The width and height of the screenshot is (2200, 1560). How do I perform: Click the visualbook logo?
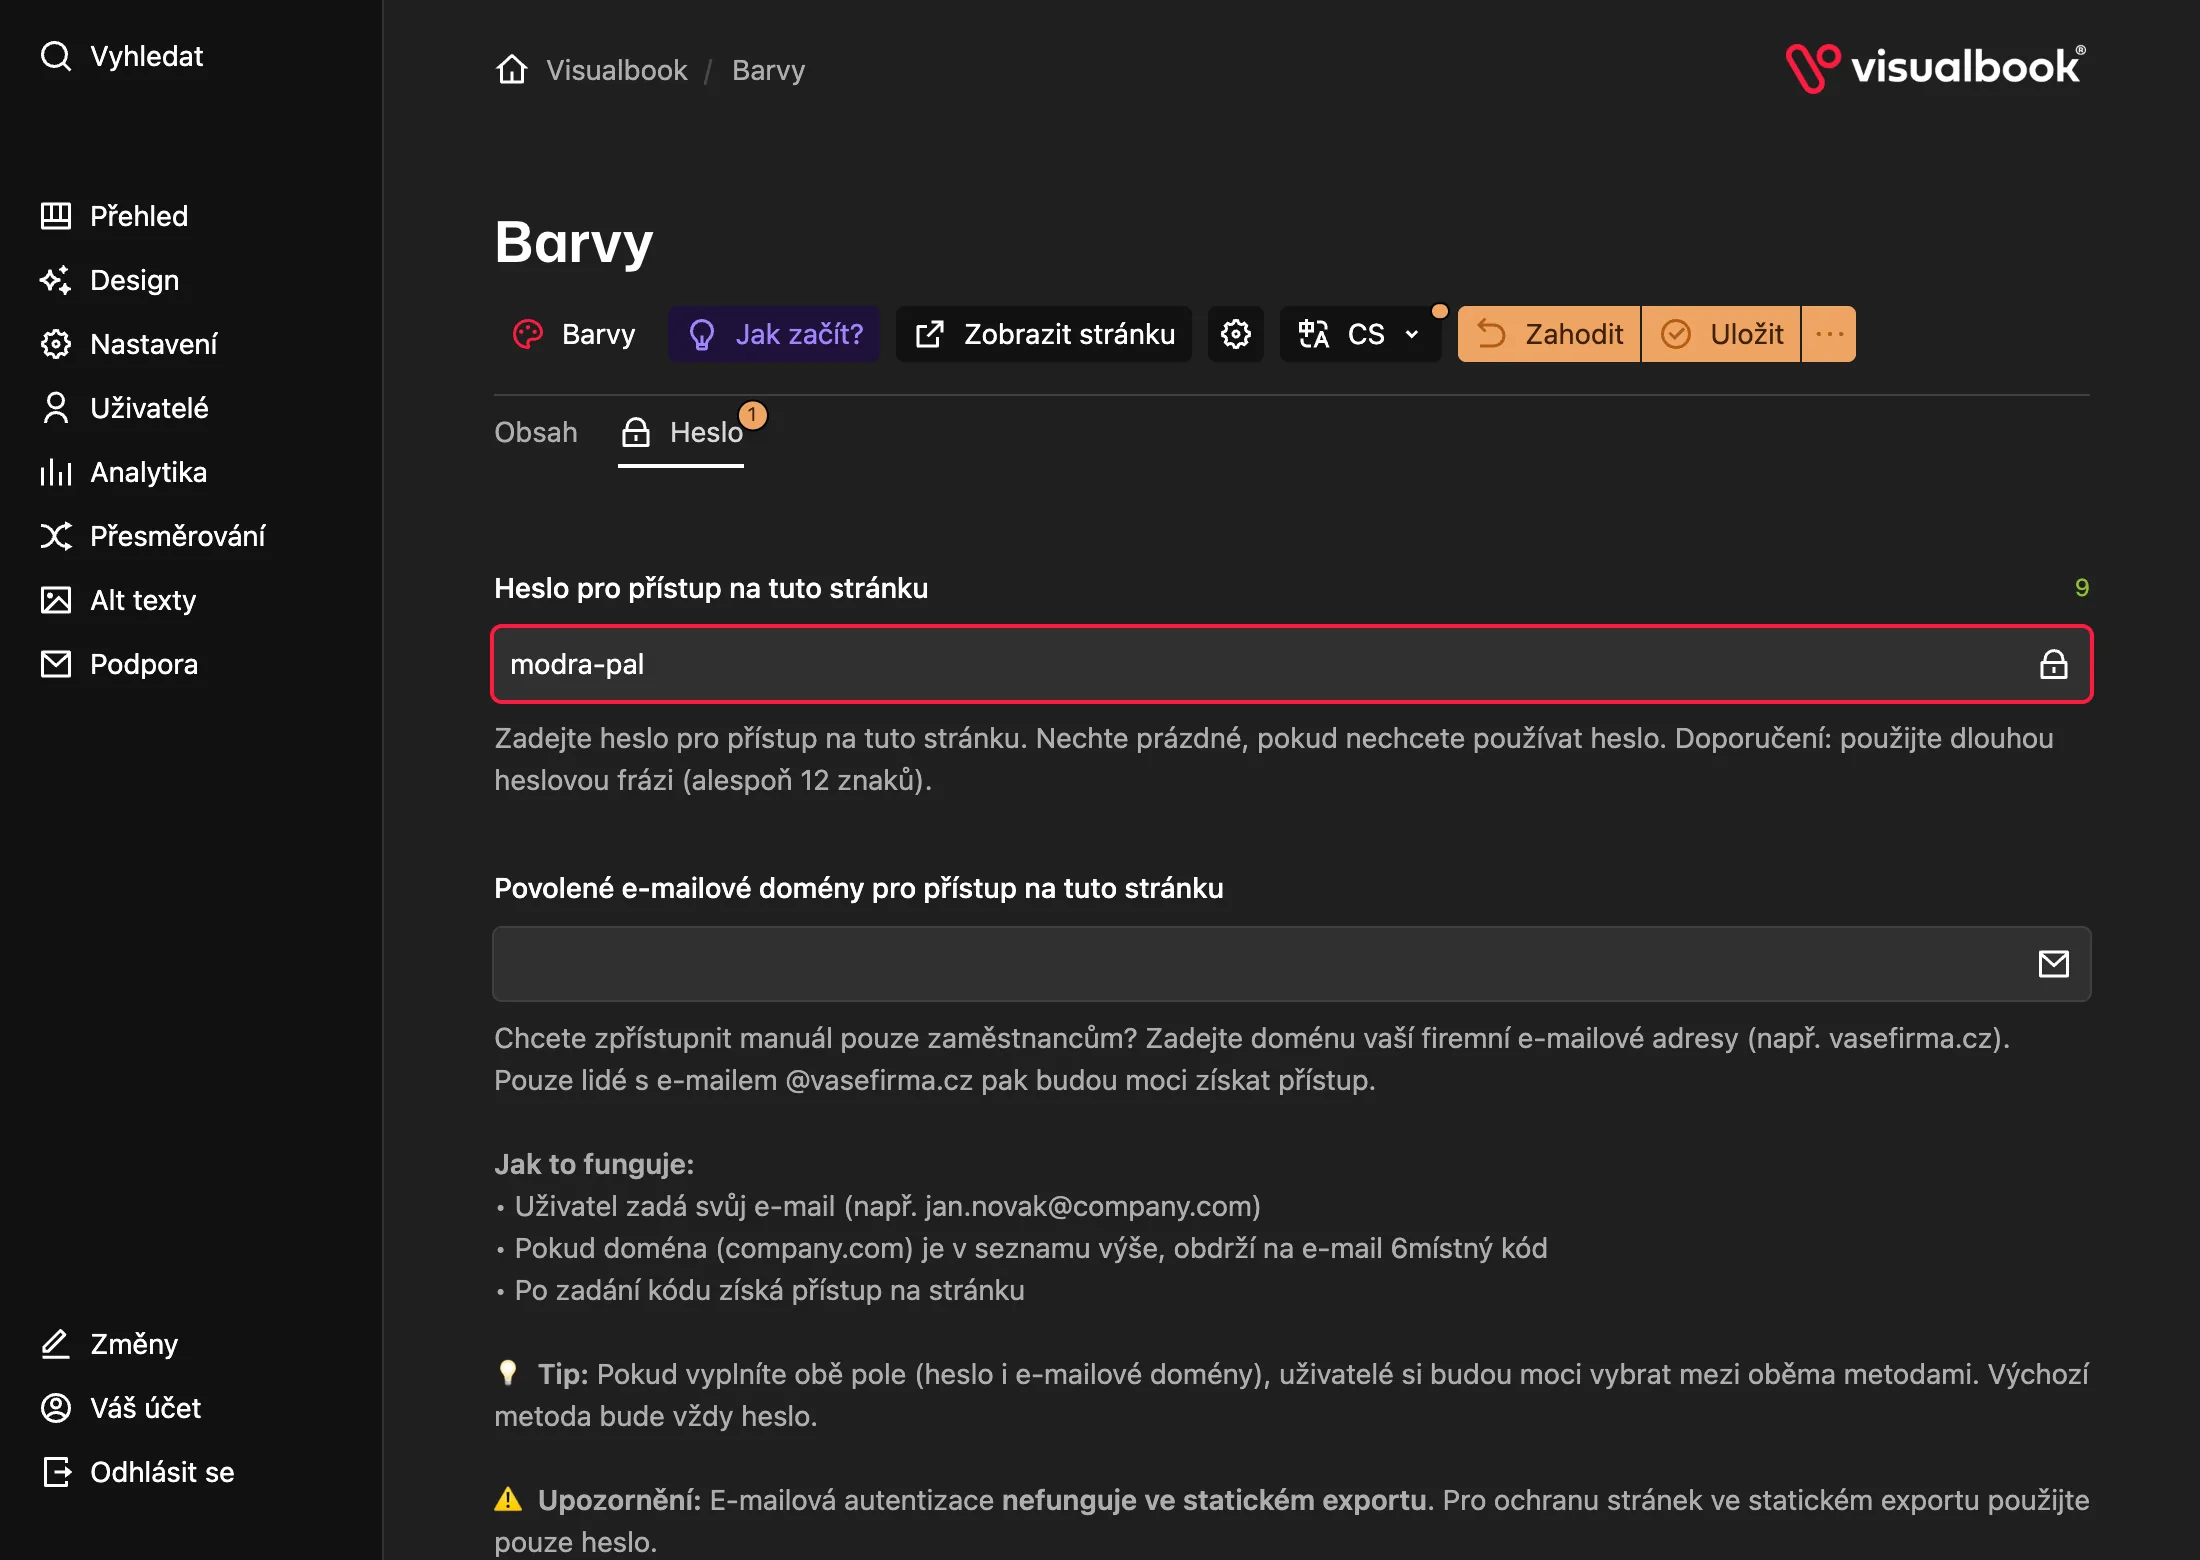click(x=1936, y=68)
